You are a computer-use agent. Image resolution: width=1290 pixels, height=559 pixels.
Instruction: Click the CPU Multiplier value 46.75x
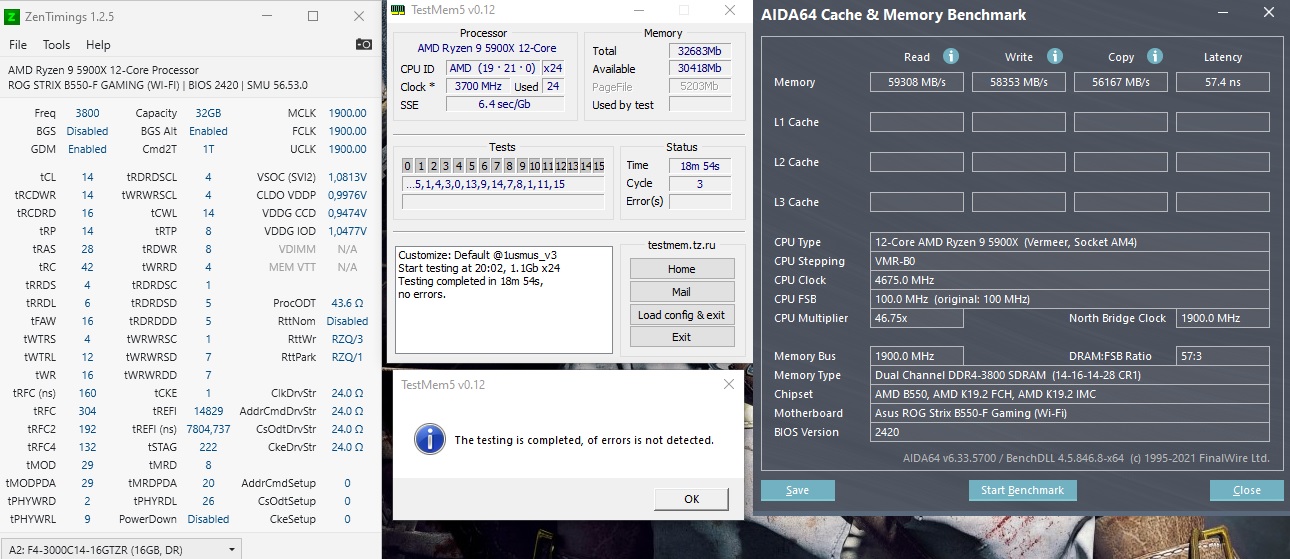tap(916, 318)
